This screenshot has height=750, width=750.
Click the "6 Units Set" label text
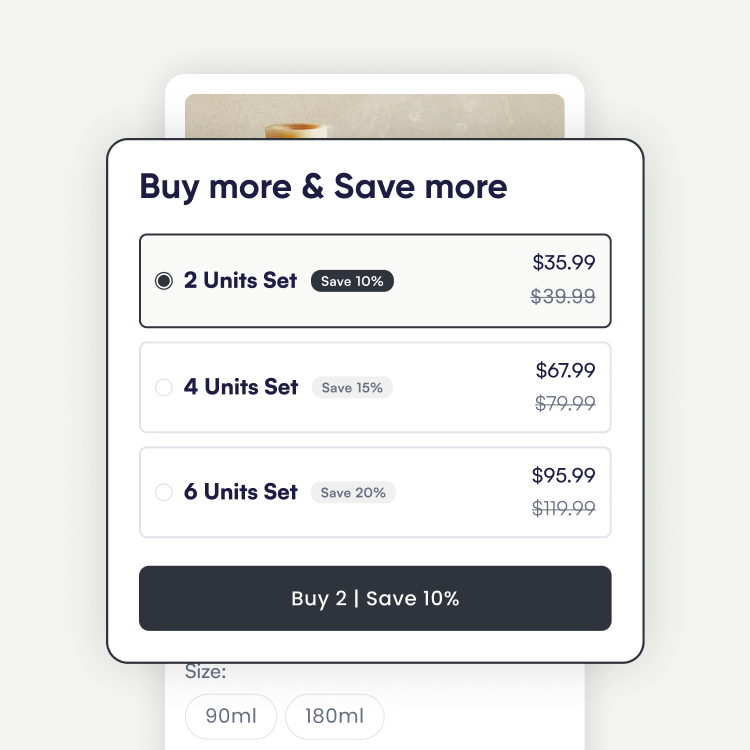click(x=241, y=492)
